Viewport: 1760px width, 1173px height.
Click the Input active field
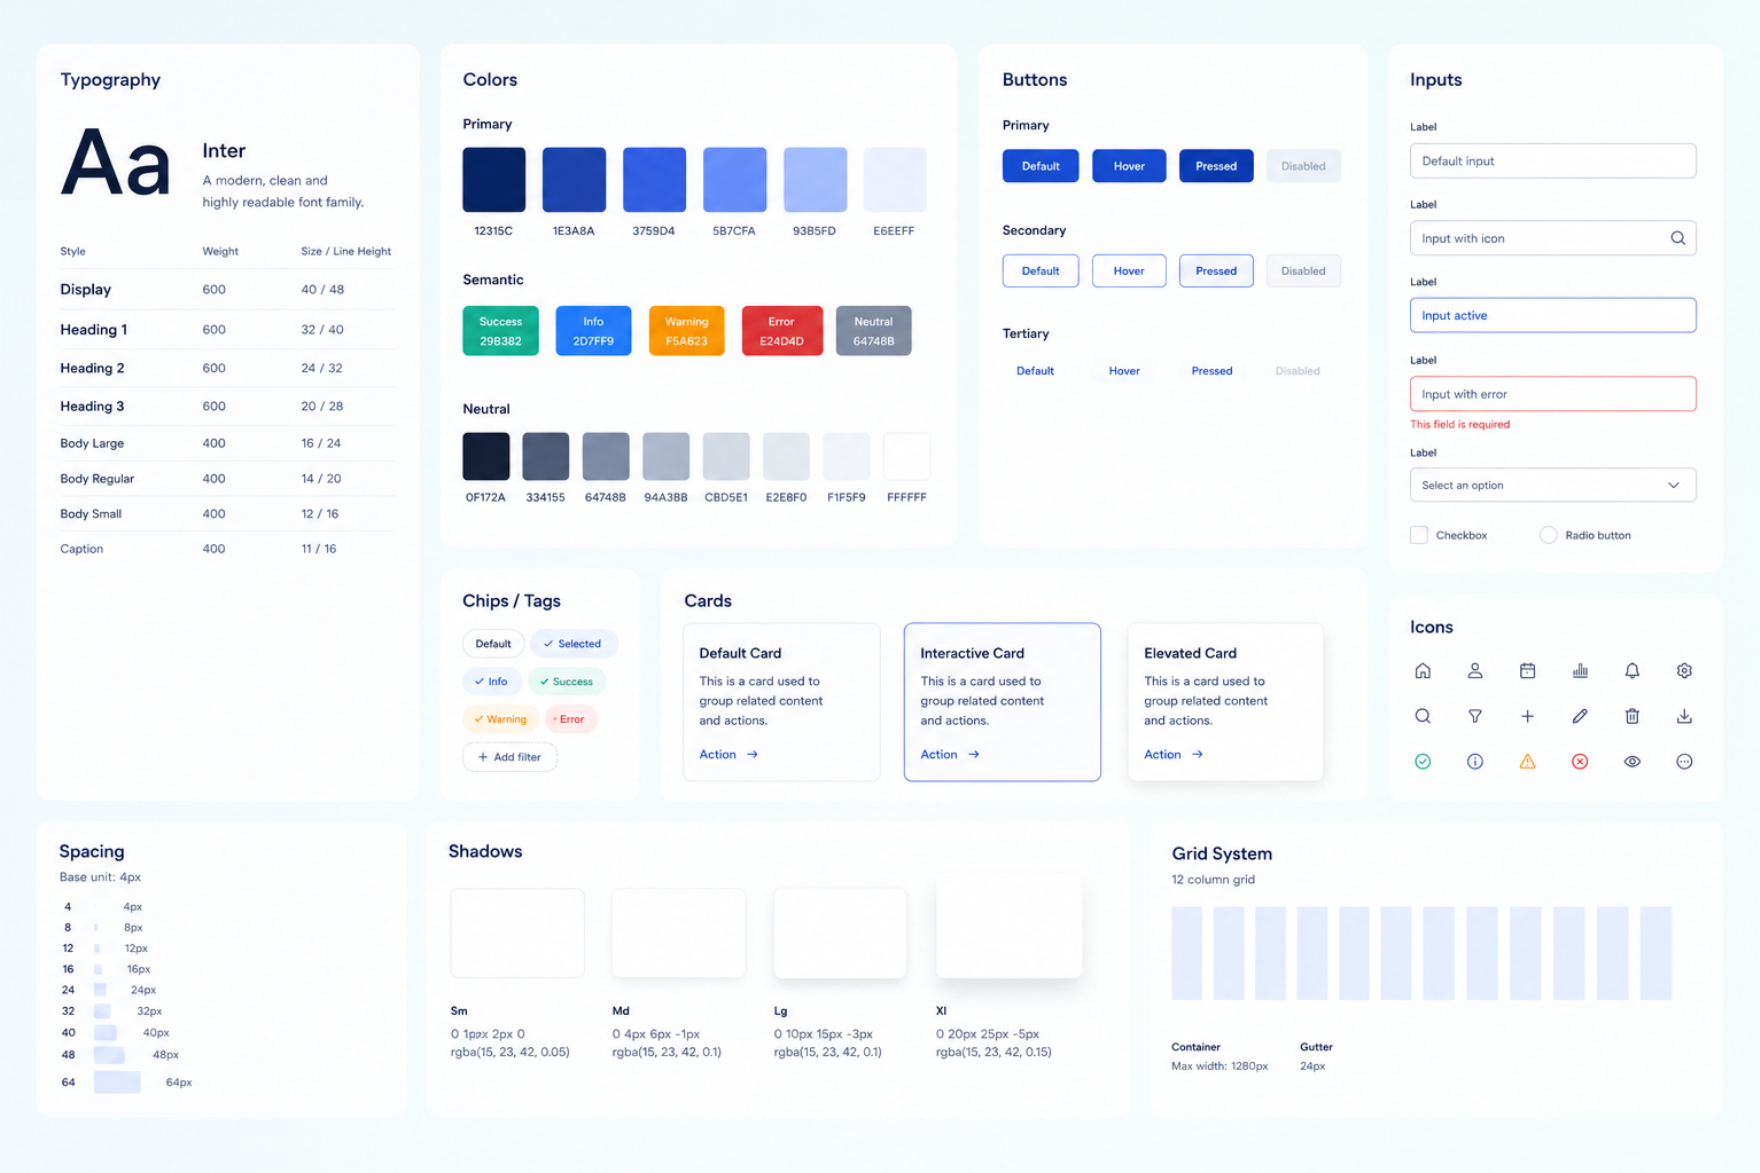pos(1552,316)
